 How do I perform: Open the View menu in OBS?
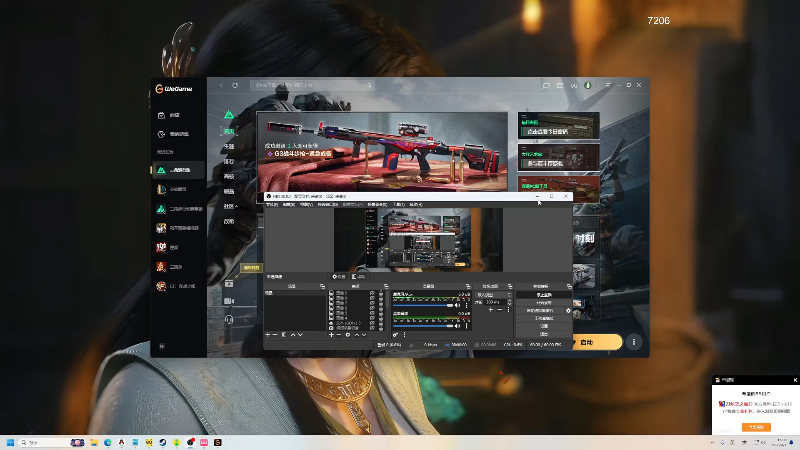click(x=307, y=205)
